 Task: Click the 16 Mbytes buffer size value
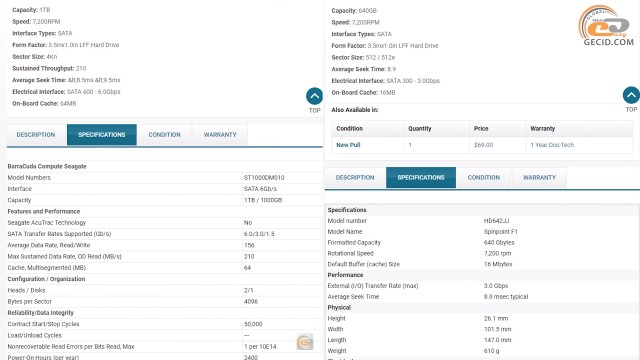[498, 264]
